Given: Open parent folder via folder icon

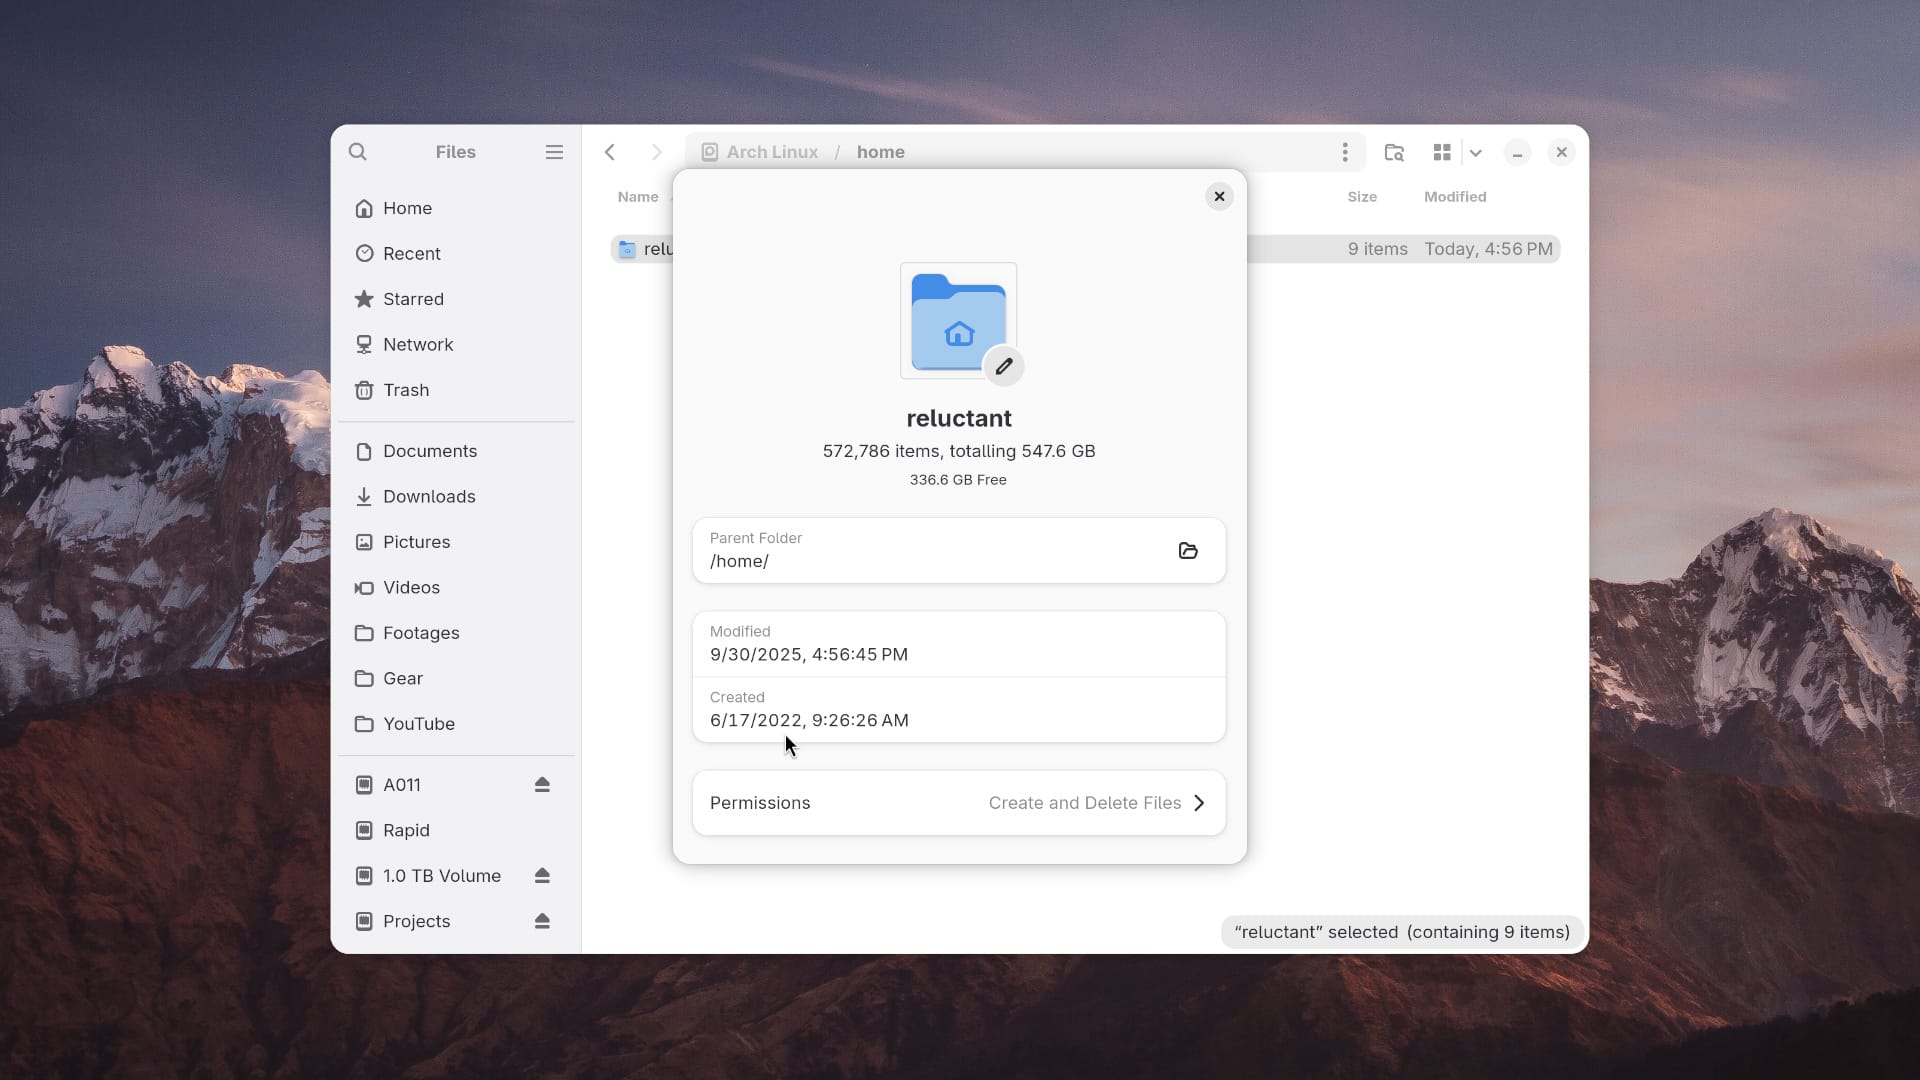Looking at the screenshot, I should click(x=1188, y=551).
